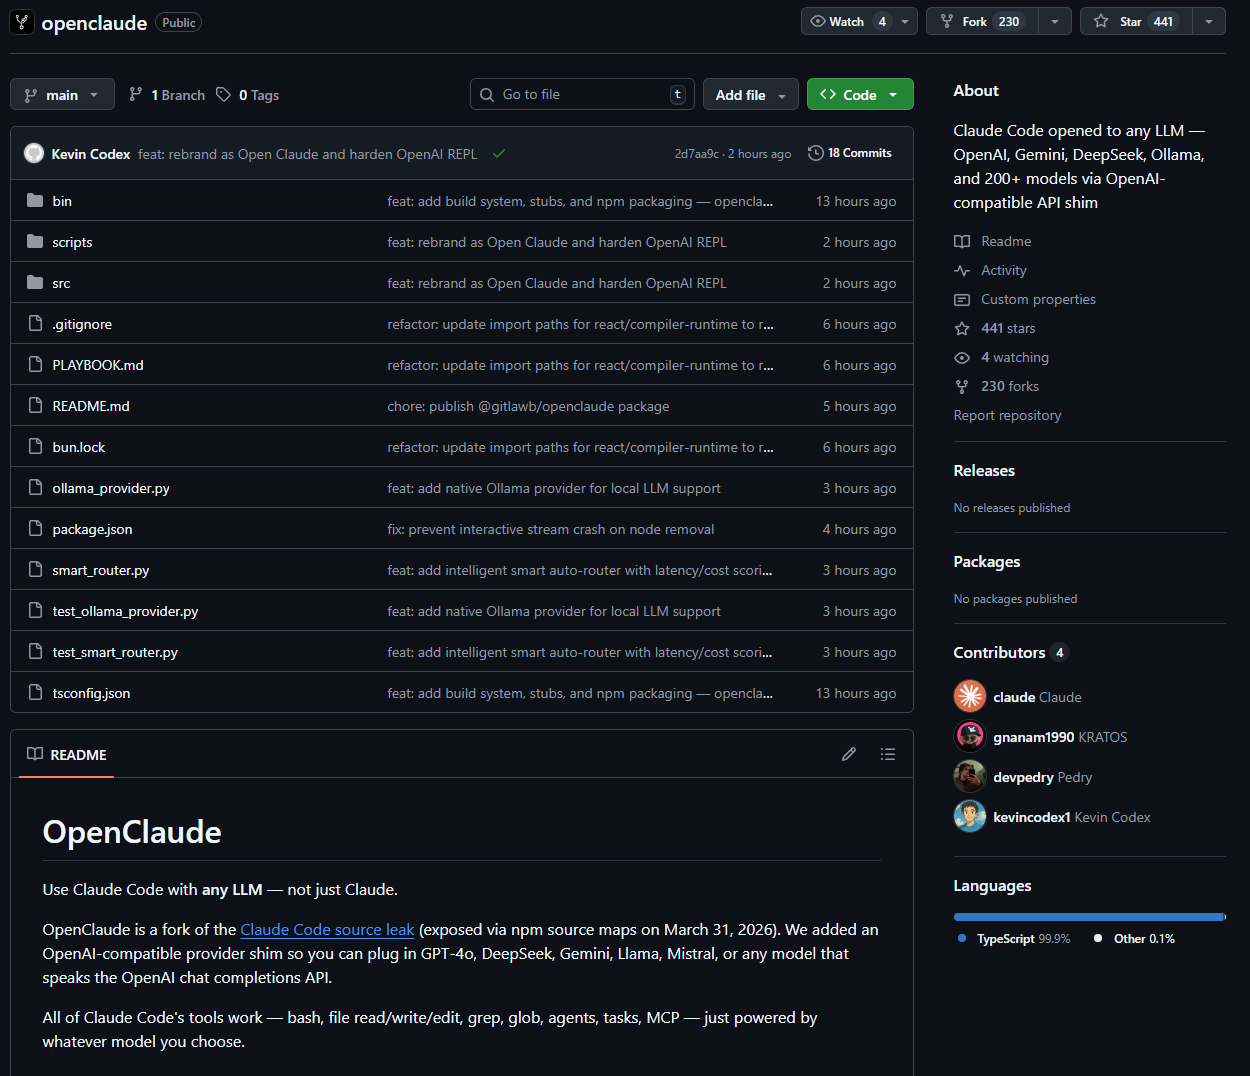Click the tag icon beside 0 Tags
This screenshot has height=1076, width=1250.
223,94
